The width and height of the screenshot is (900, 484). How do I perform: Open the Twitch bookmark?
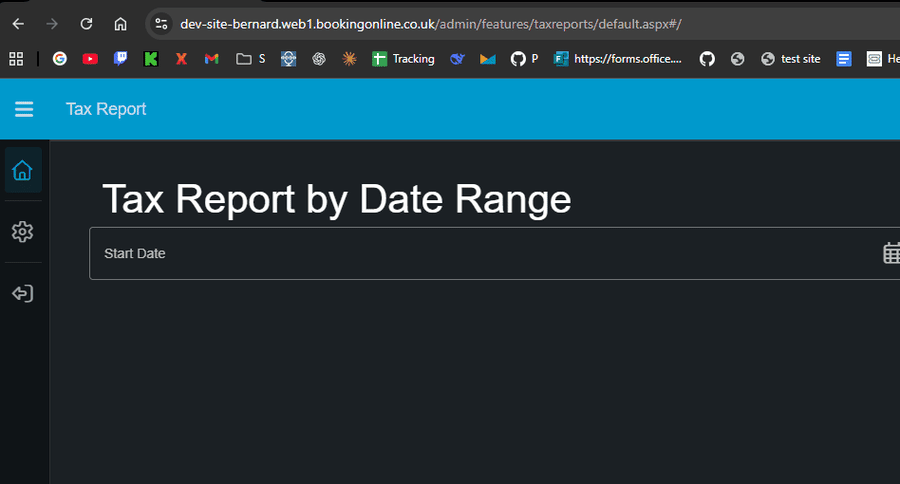pos(120,59)
